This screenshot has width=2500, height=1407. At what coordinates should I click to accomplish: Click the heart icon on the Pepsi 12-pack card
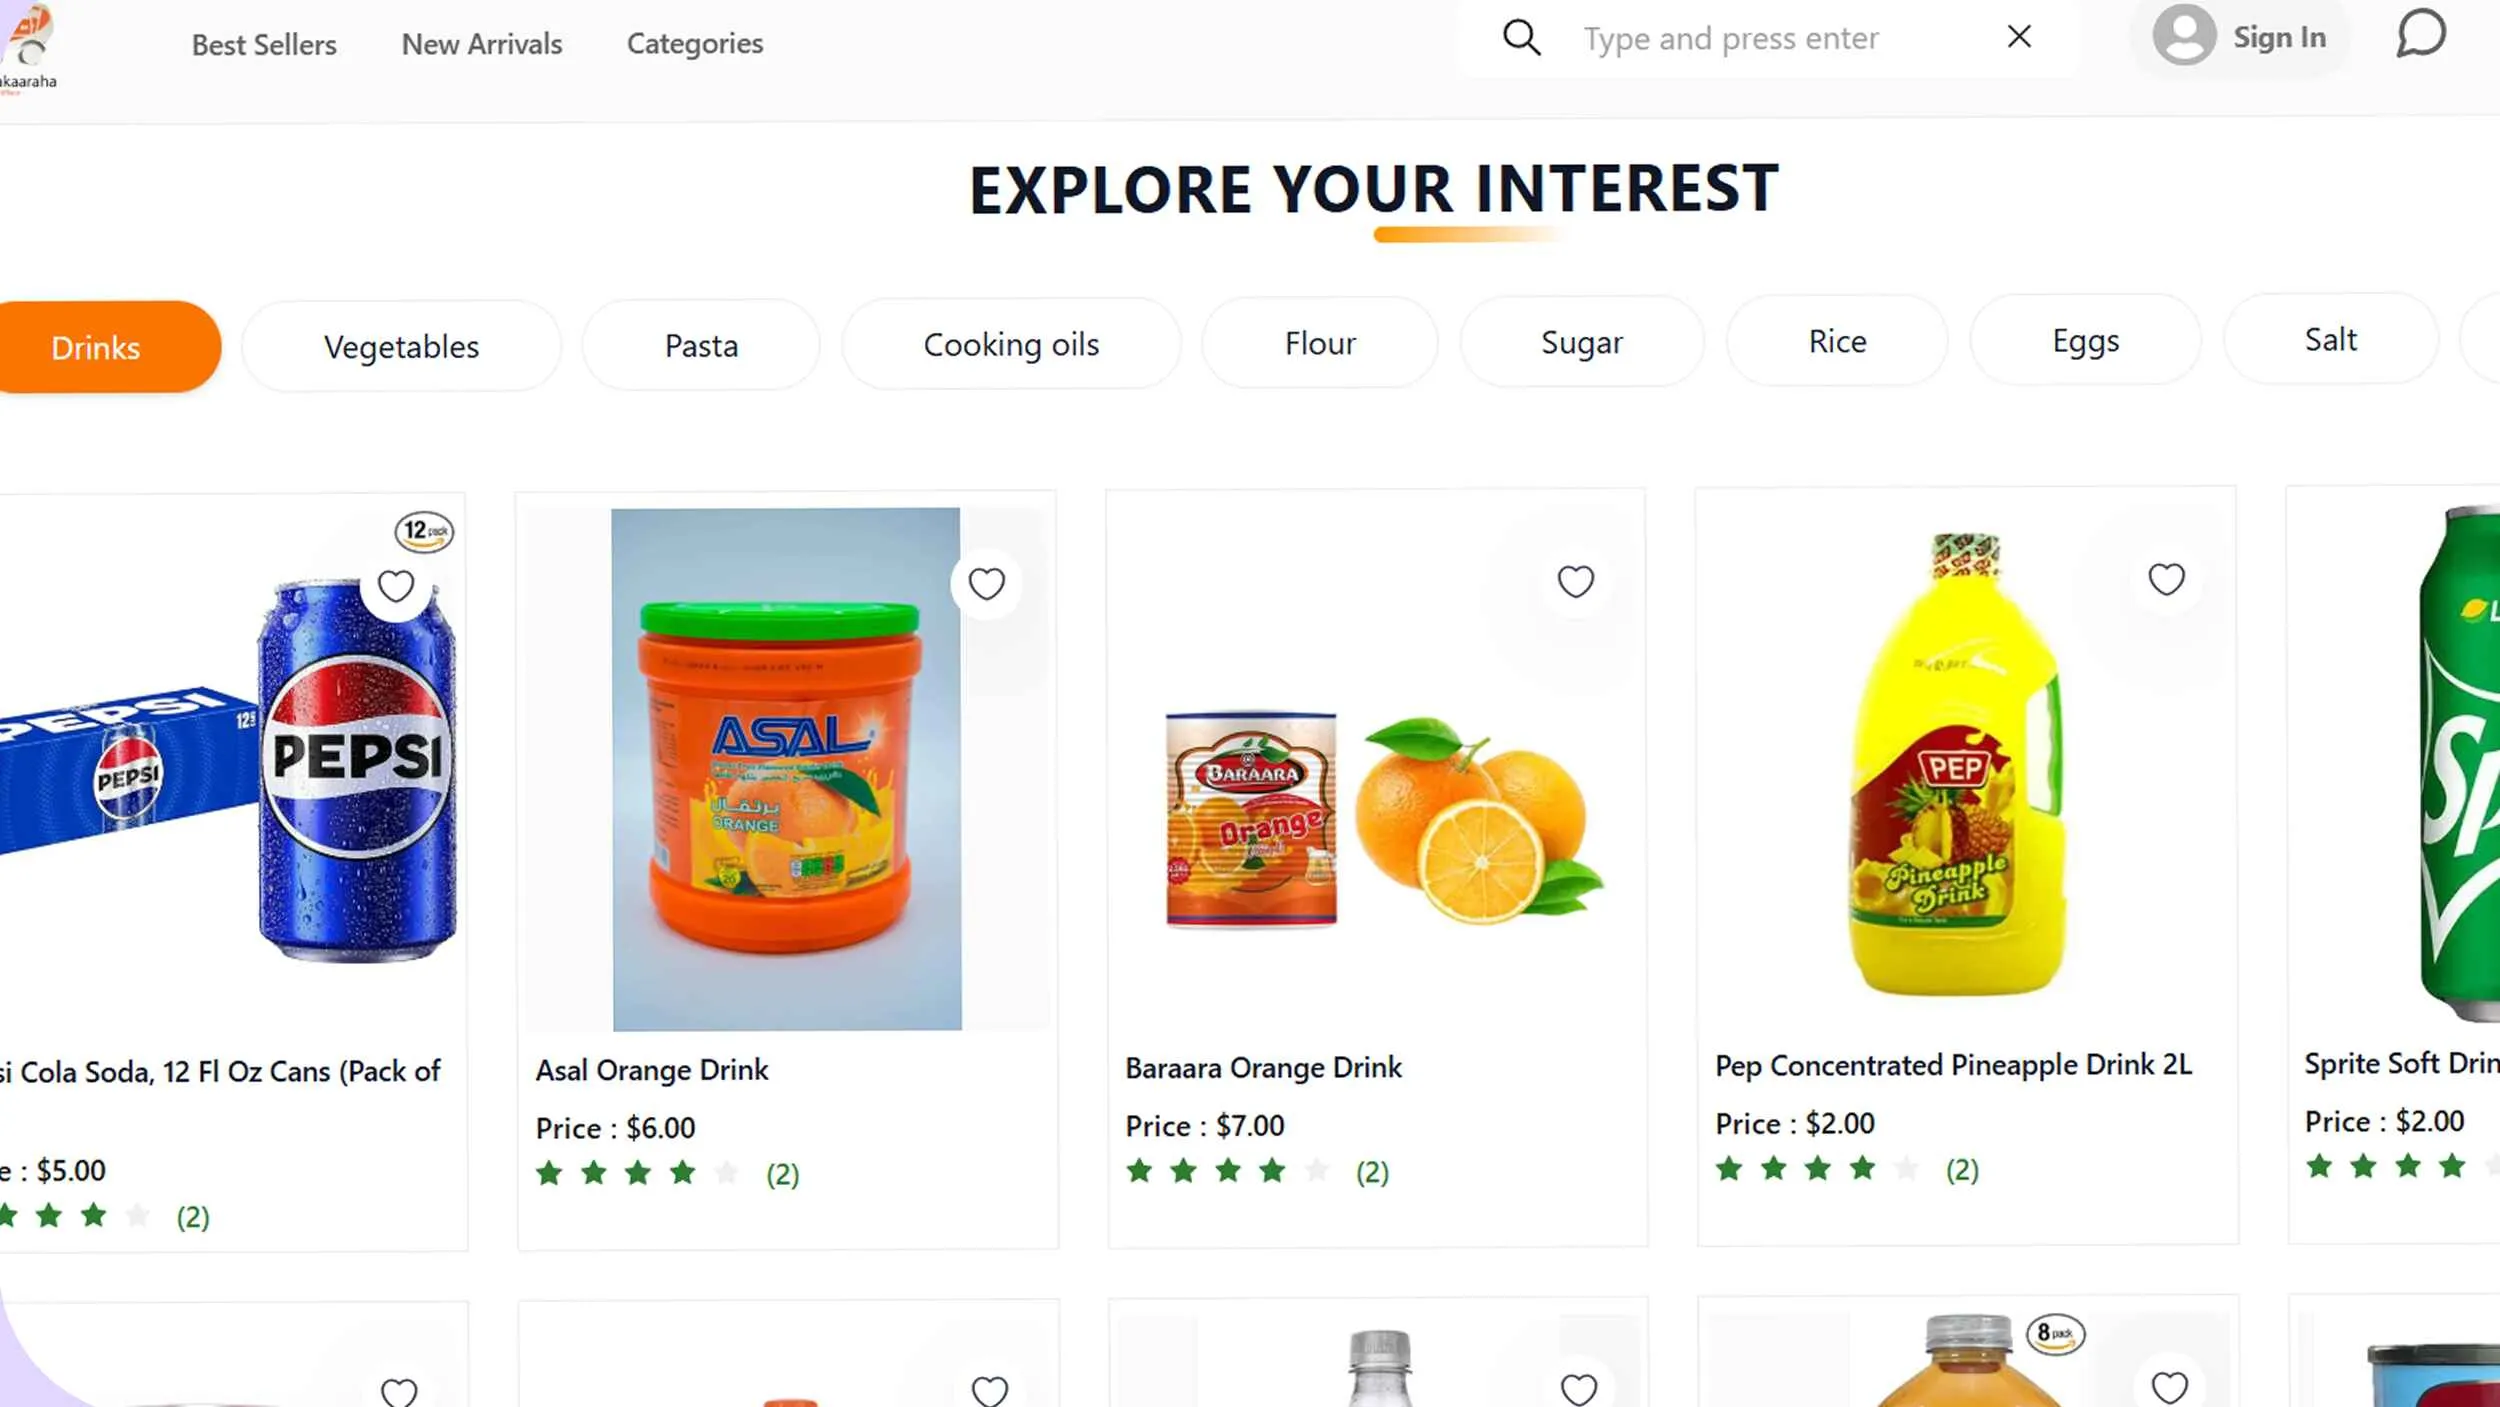point(396,585)
